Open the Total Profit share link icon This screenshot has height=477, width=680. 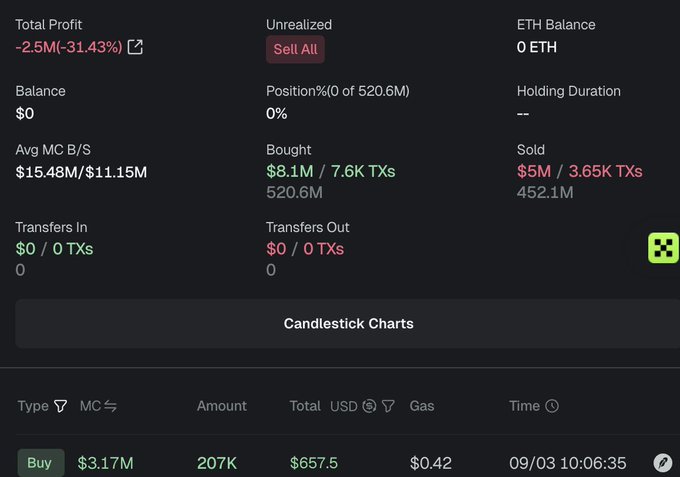pyautogui.click(x=135, y=47)
